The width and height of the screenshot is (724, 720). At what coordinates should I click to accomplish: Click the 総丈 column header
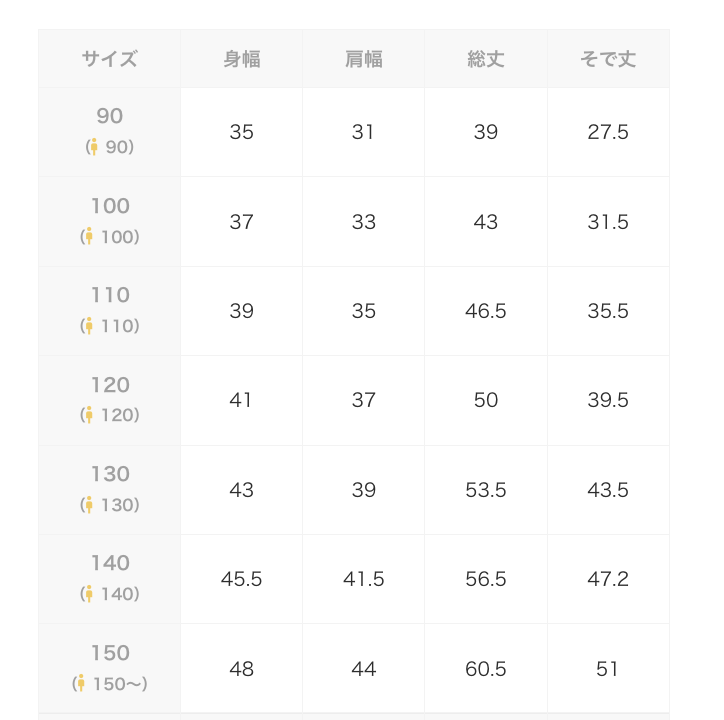pos(486,59)
